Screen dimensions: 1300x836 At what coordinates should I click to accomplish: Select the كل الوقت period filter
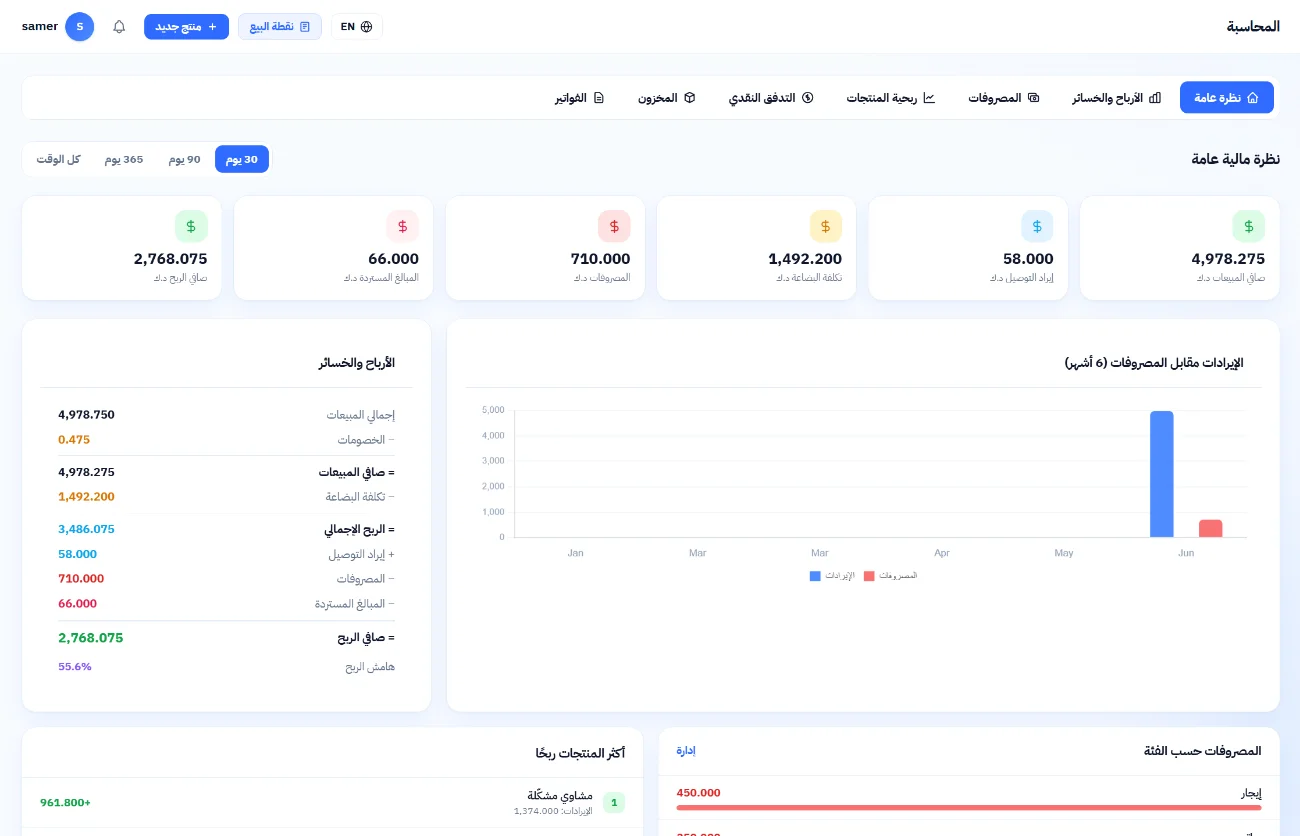click(58, 159)
